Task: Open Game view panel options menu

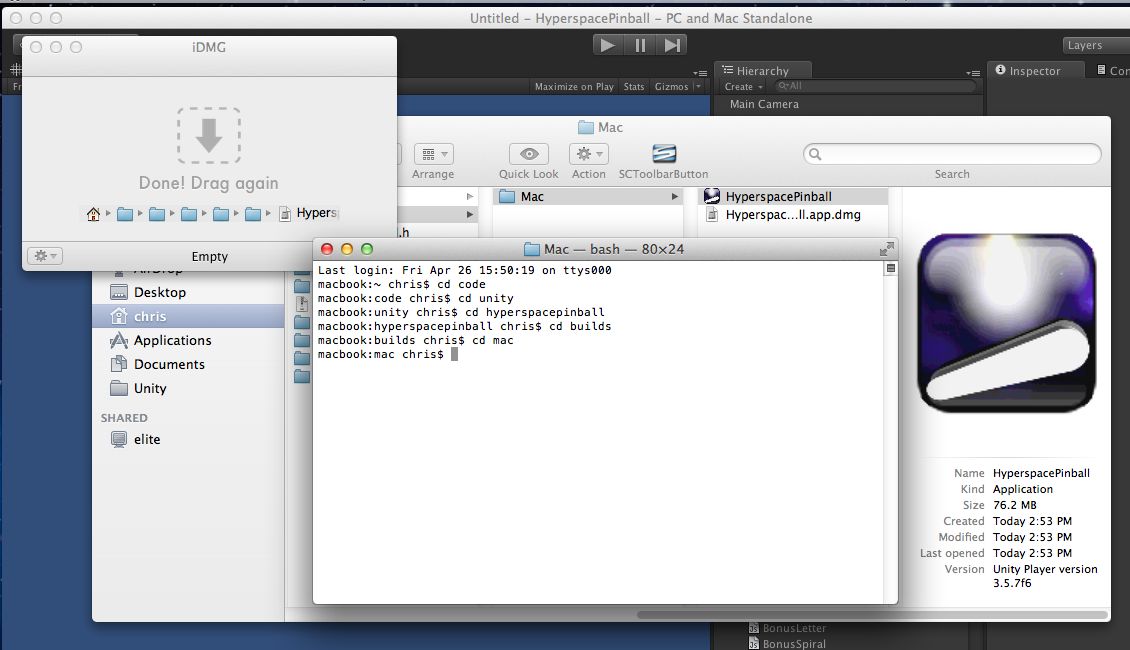Action: (700, 73)
